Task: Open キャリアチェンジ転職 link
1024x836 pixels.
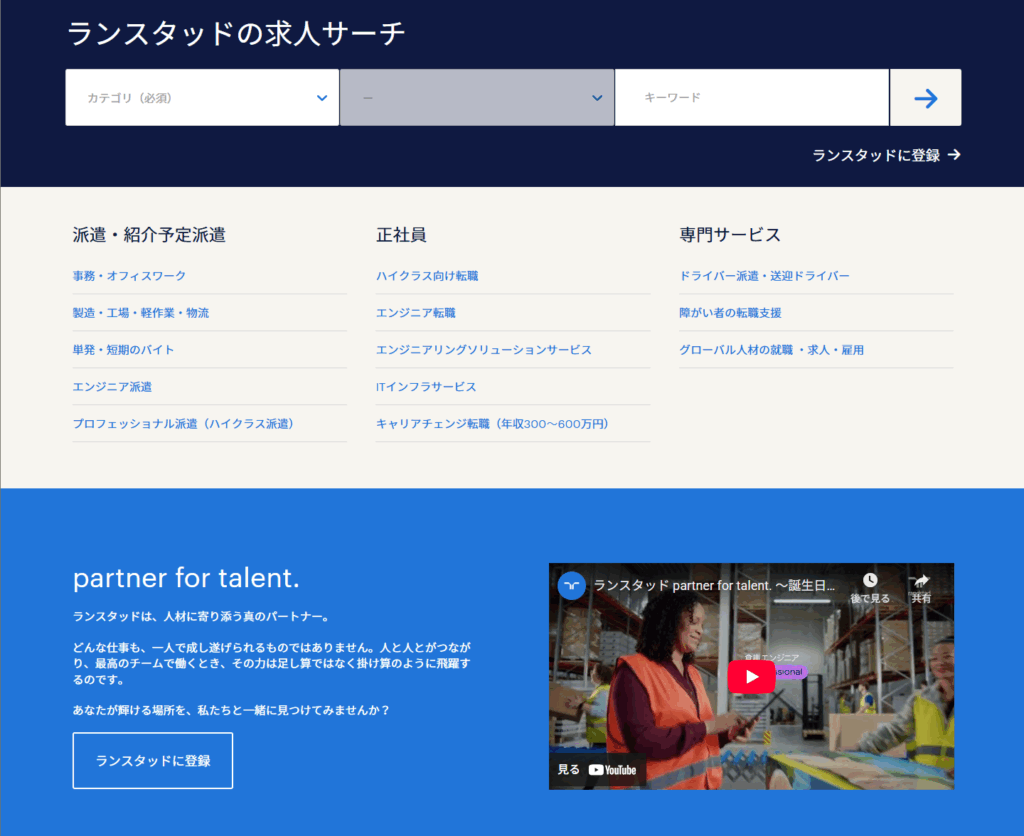Action: (492, 424)
